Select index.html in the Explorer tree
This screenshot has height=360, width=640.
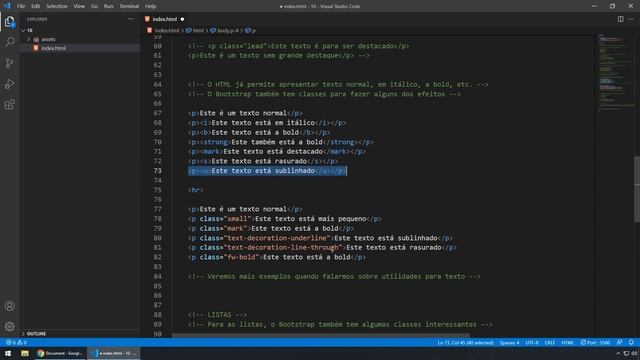click(x=53, y=48)
